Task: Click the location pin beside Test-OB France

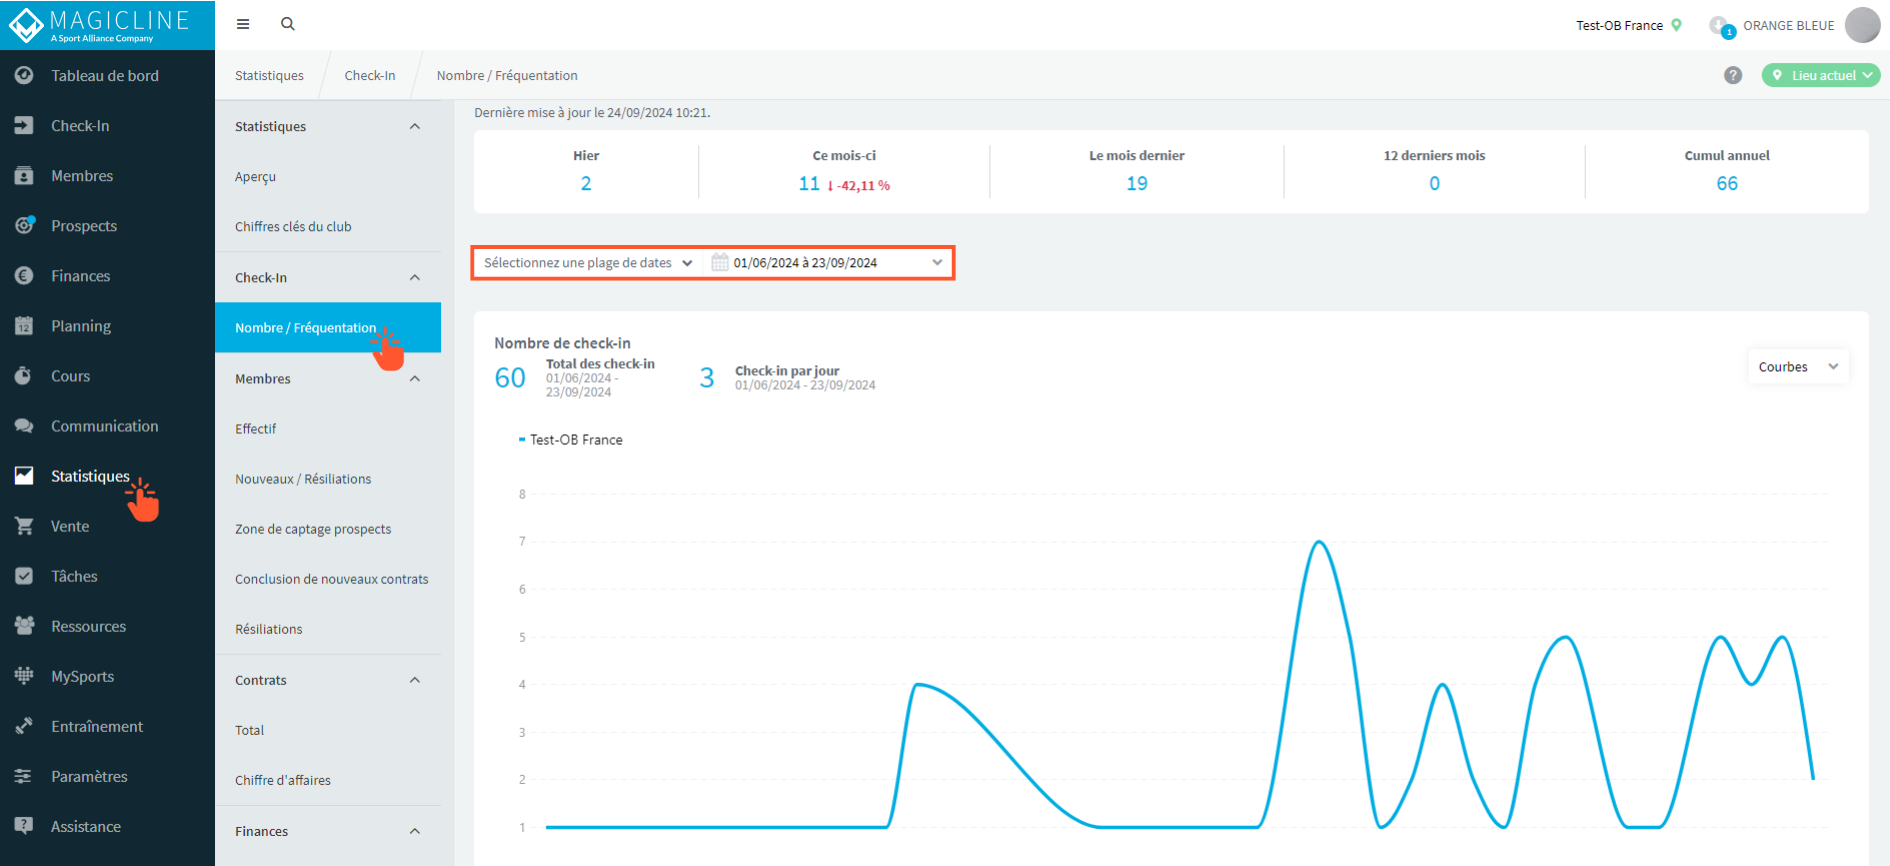Action: click(1677, 25)
